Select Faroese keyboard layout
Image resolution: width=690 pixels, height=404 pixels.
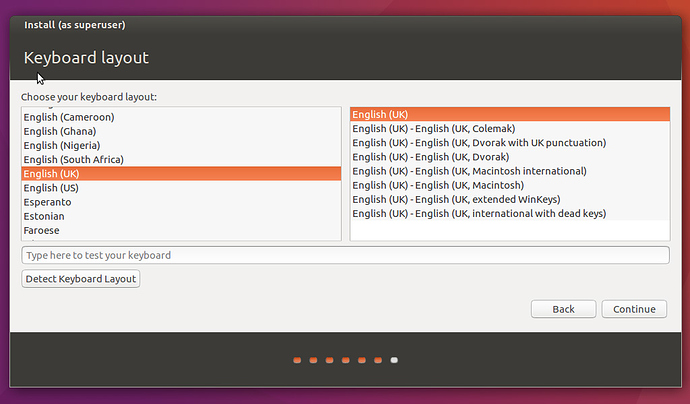tap(43, 230)
